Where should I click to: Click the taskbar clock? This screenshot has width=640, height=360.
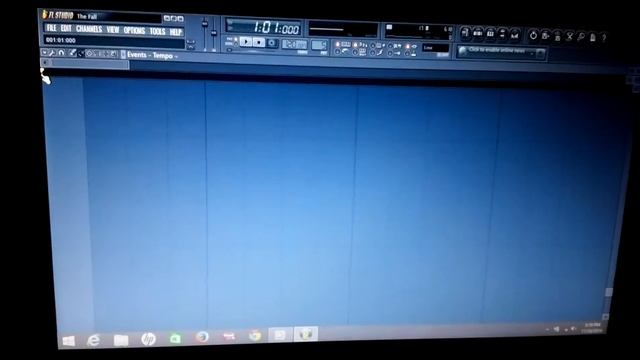(593, 328)
